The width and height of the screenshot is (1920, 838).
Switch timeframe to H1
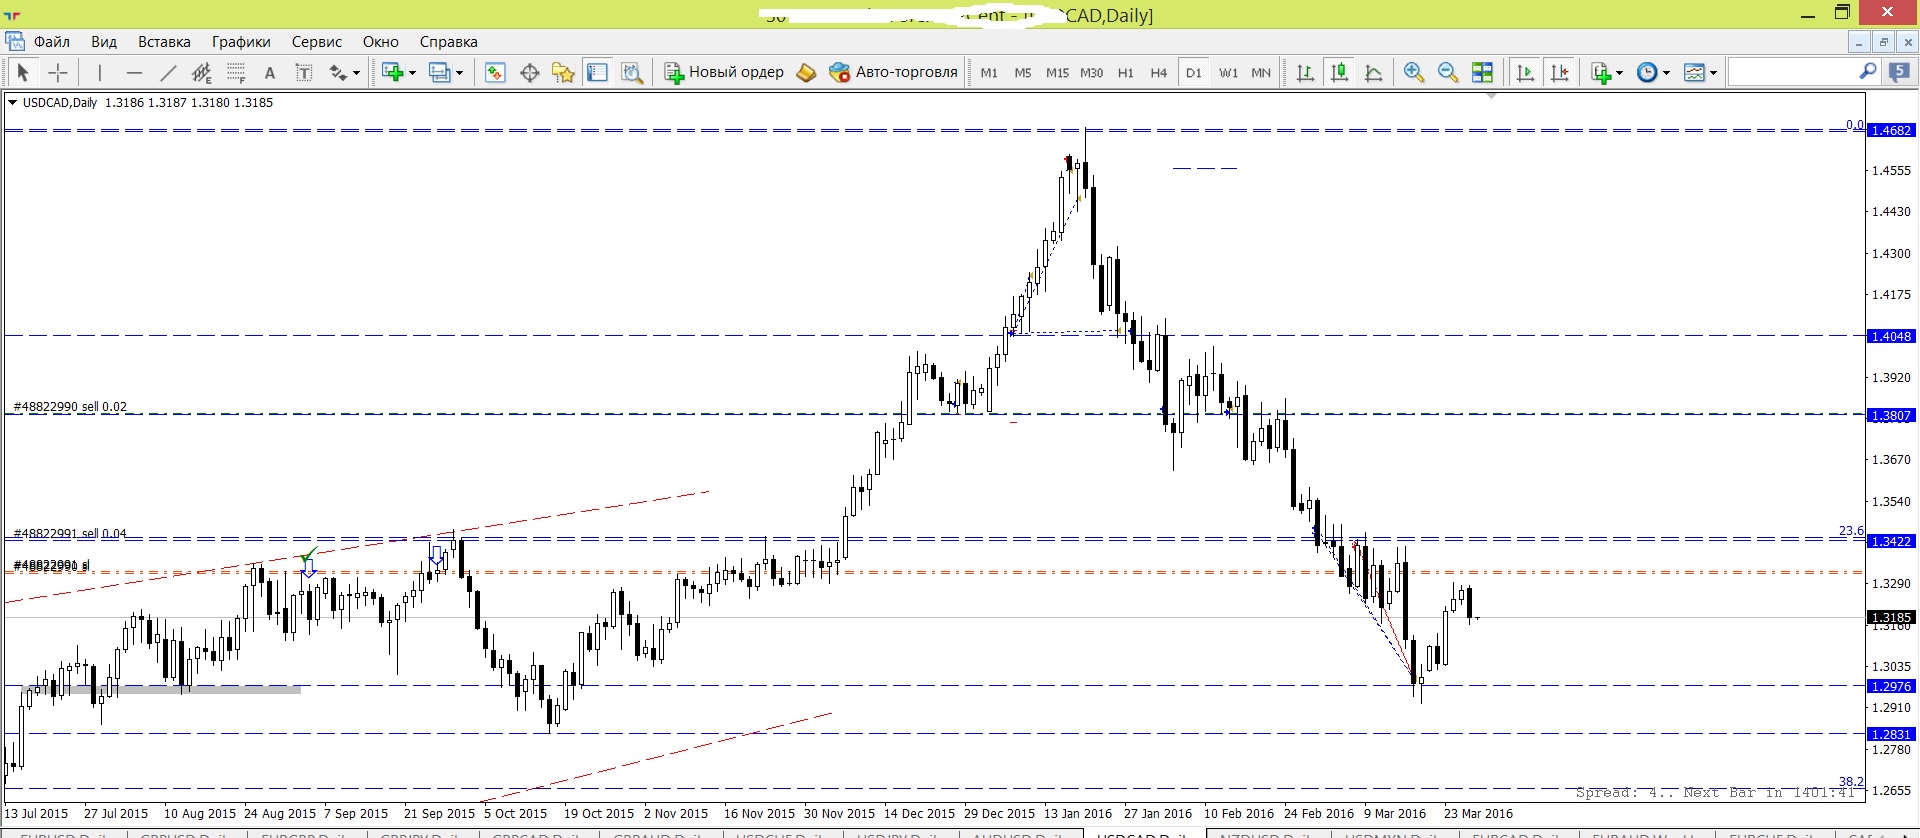pyautogui.click(x=1125, y=72)
